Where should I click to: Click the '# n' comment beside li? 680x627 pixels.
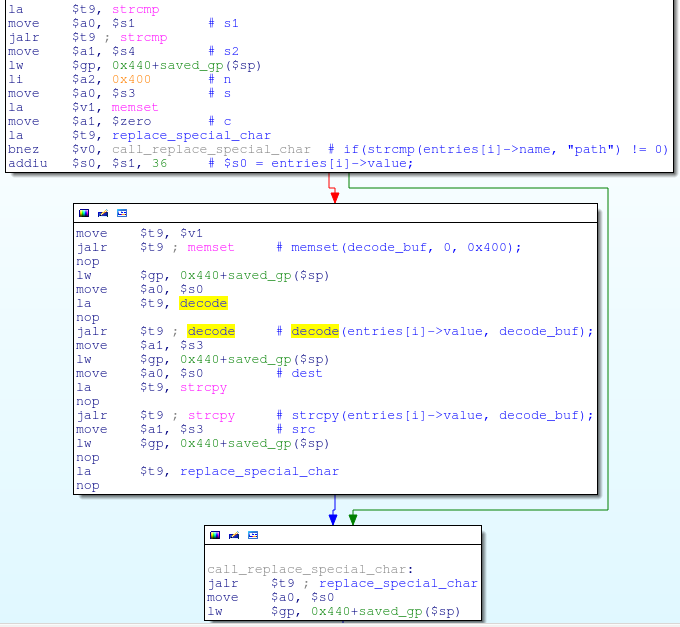point(219,79)
